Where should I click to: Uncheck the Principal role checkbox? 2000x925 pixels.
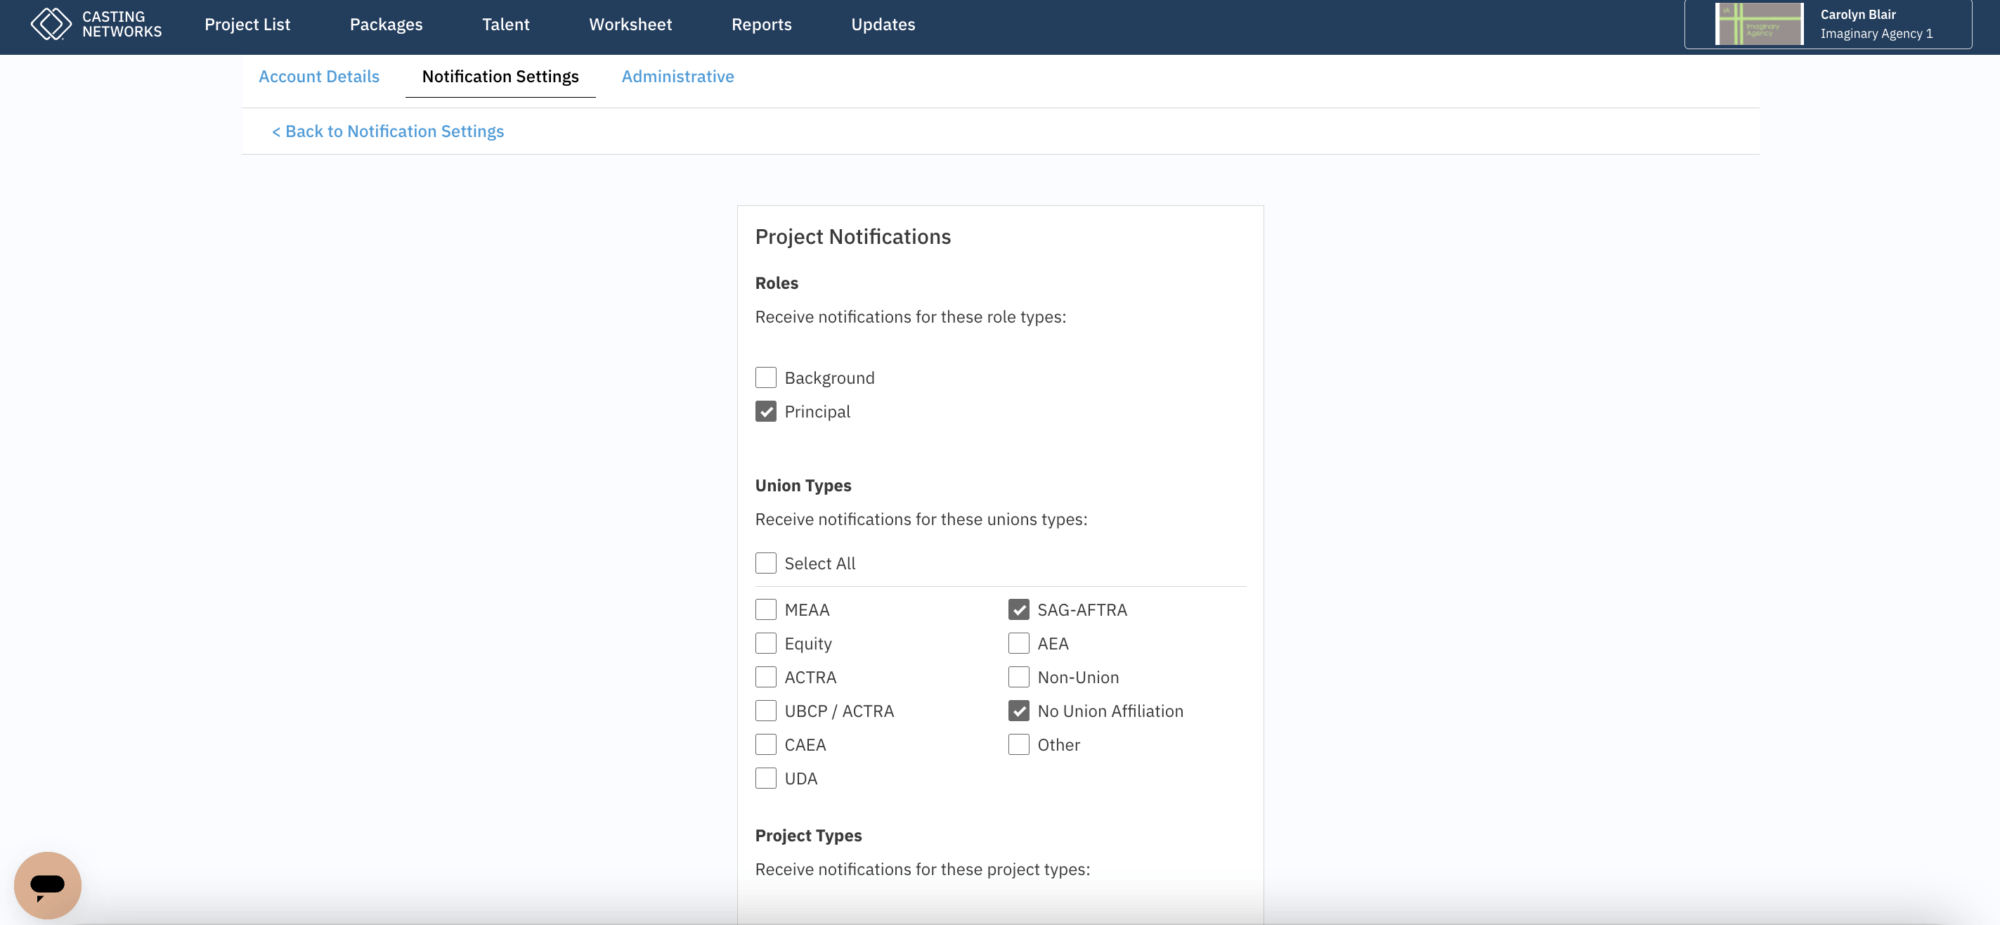click(x=766, y=411)
